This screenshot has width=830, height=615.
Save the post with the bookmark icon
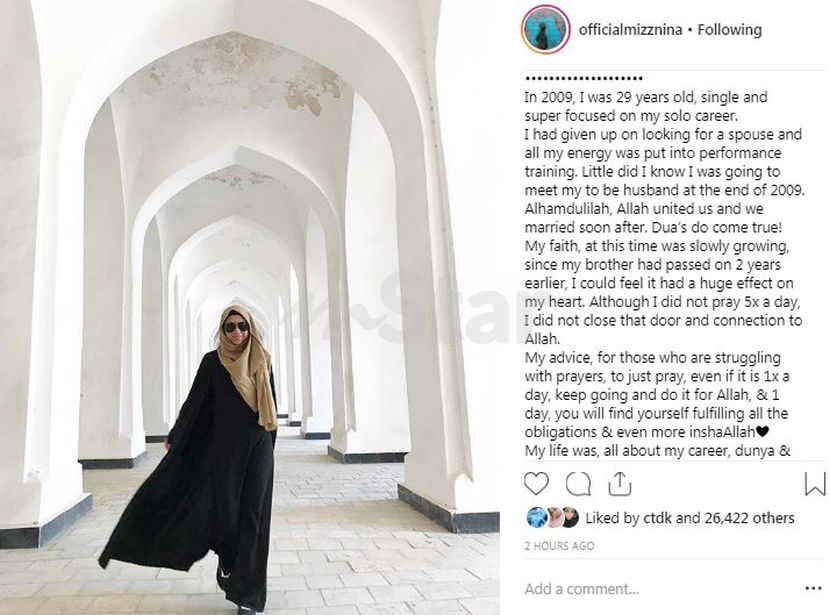tap(815, 483)
